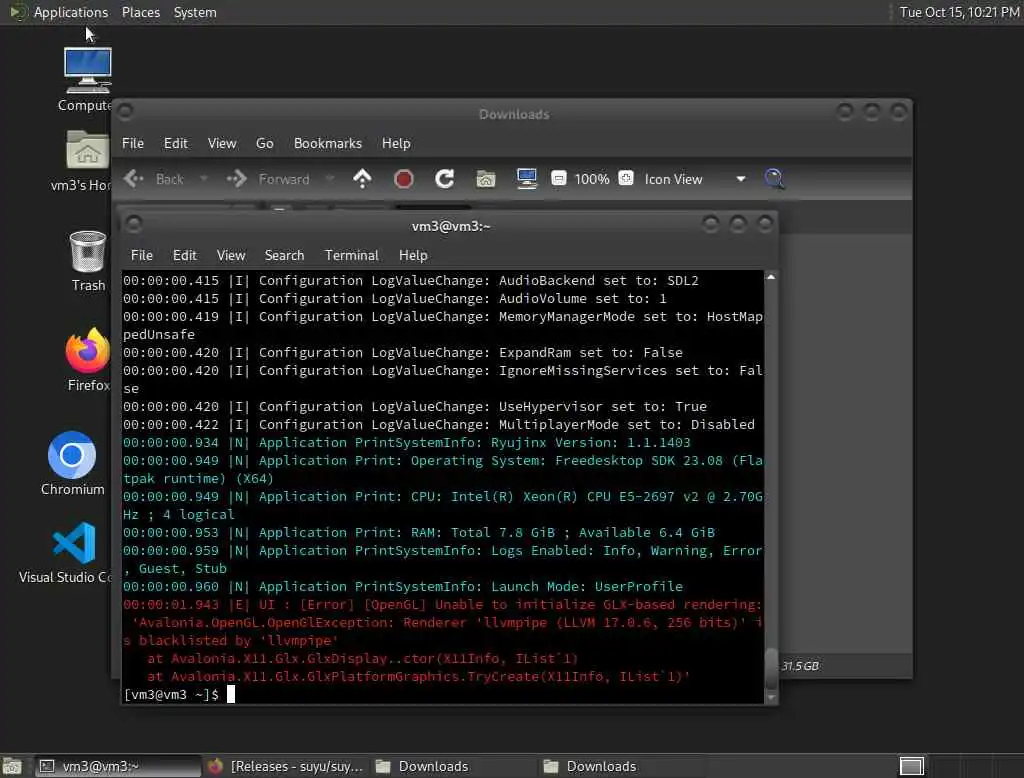Click Forward arrow in file manager
The width and height of the screenshot is (1024, 778).
[236, 178]
